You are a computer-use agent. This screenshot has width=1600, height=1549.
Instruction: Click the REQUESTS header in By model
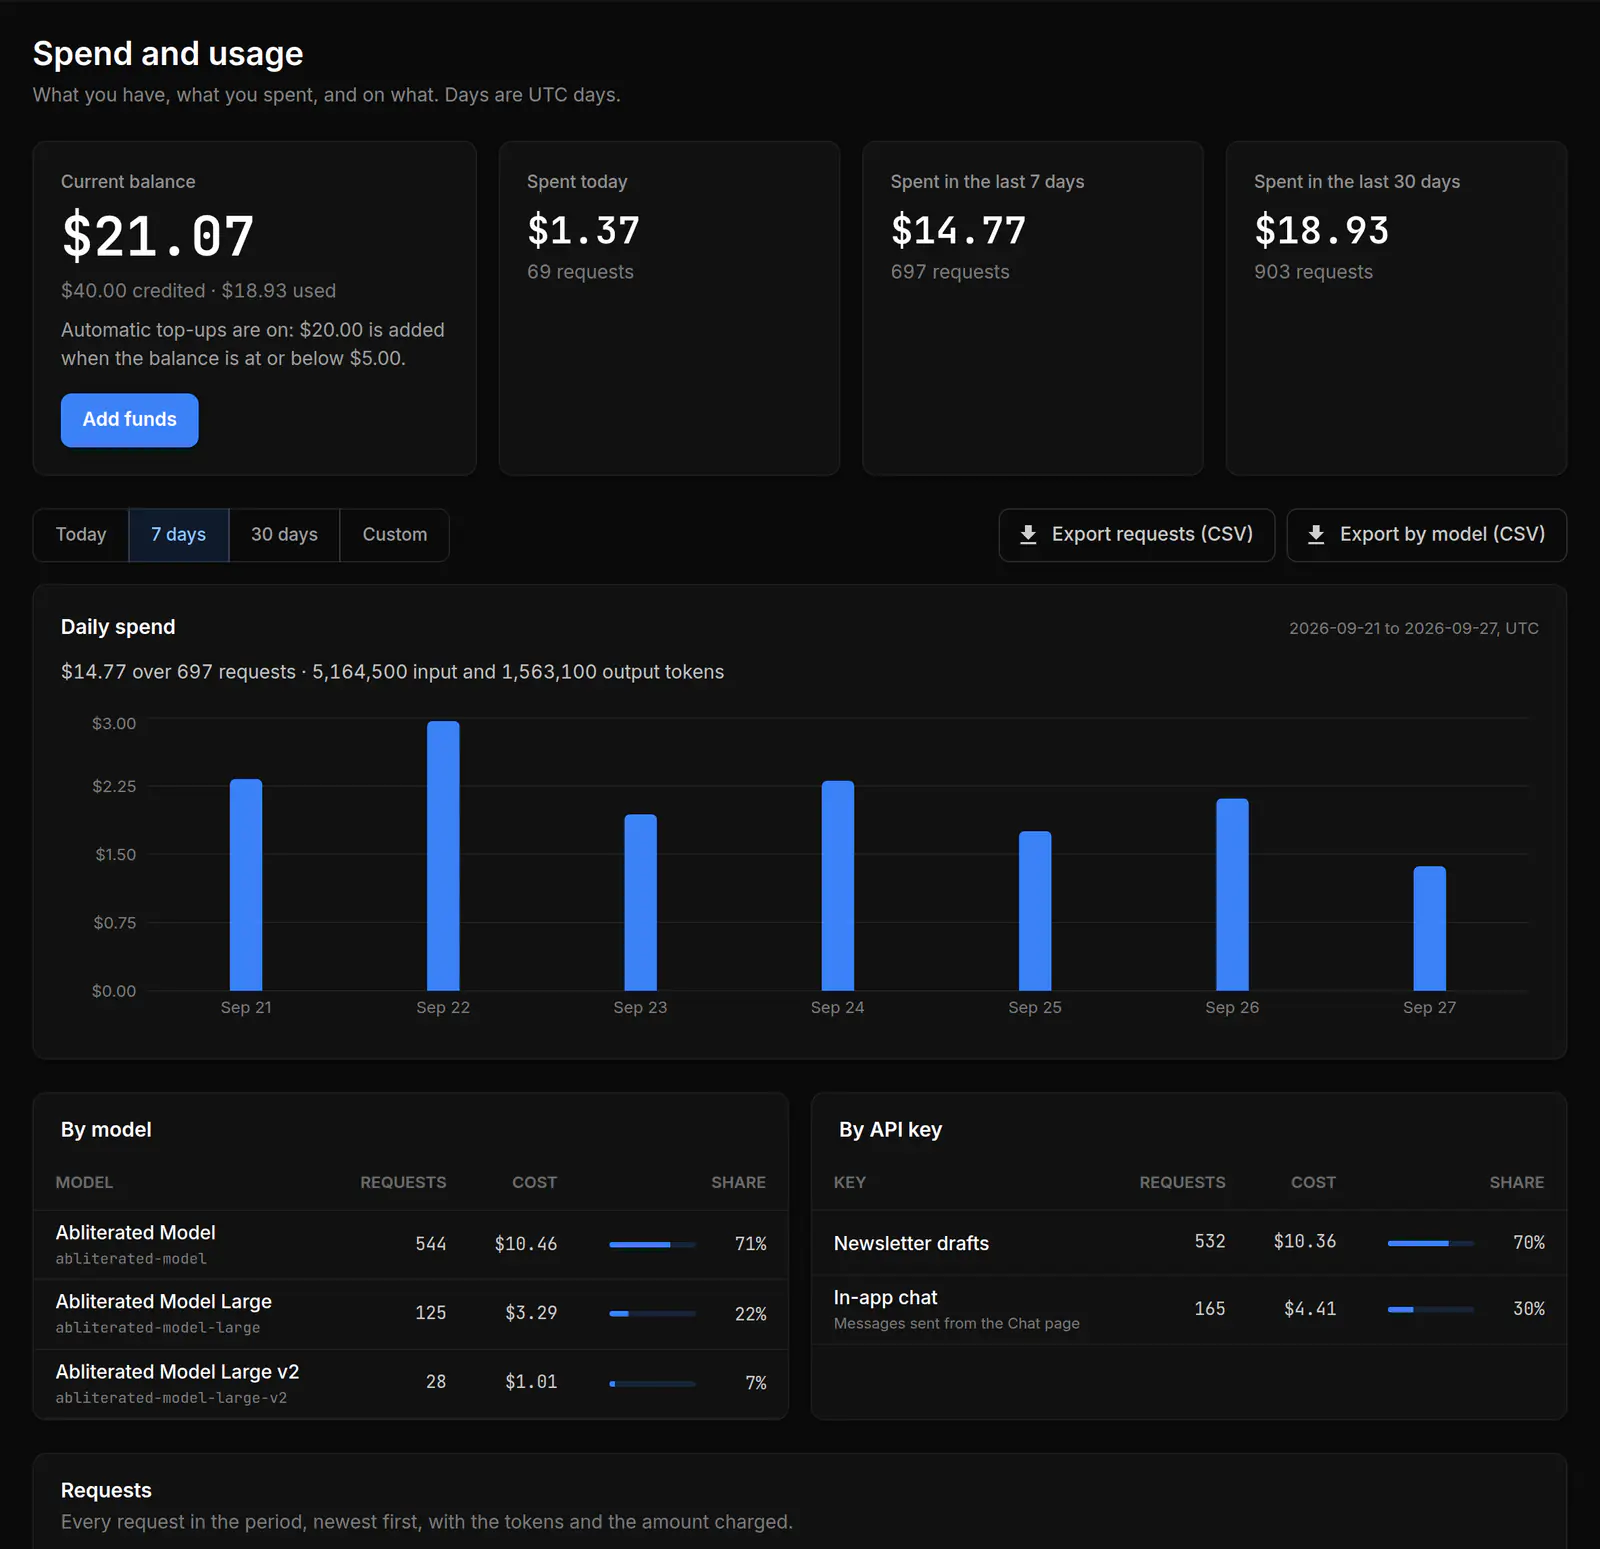tap(403, 1183)
